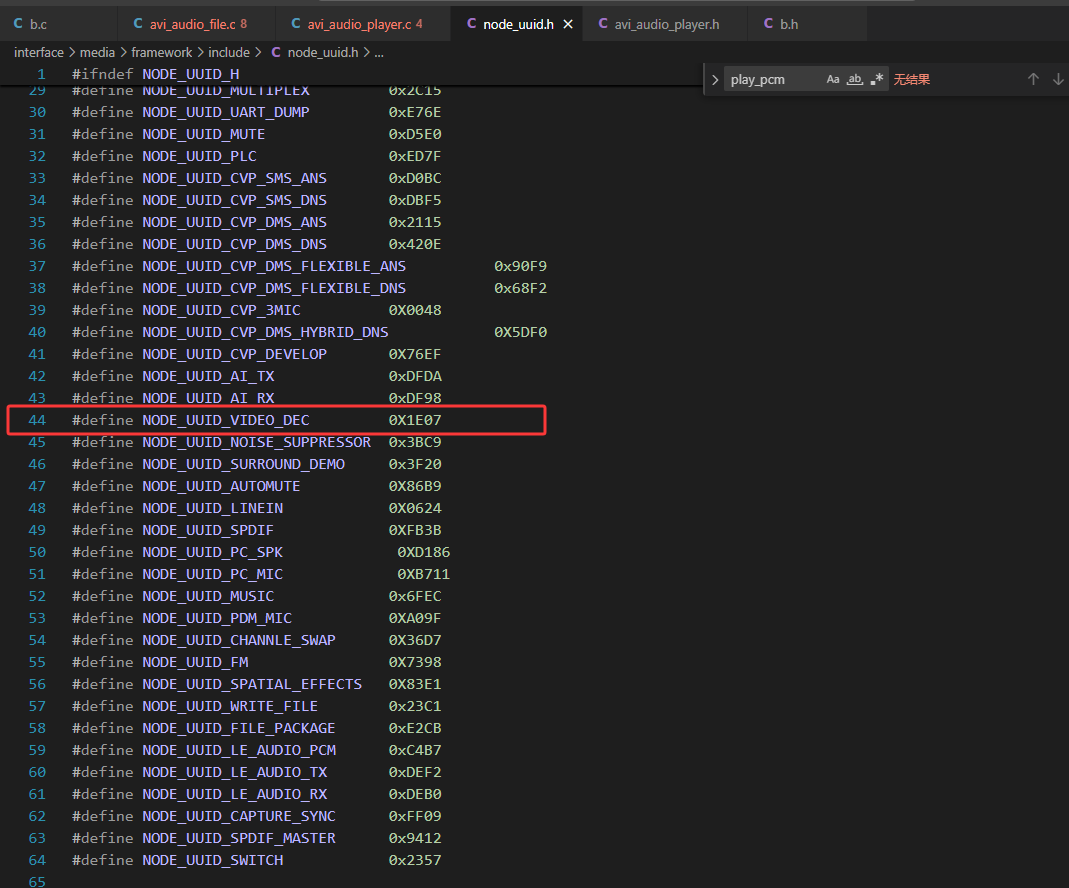
Task: Toggle Match Case in find widget
Action: tap(832, 79)
